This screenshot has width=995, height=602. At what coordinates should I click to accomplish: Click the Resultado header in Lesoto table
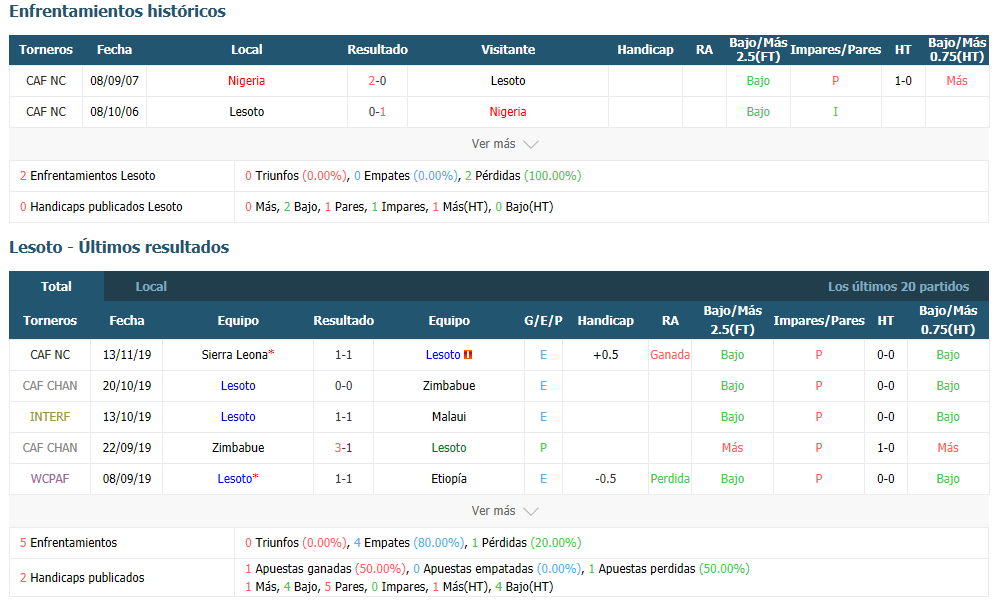pos(343,320)
